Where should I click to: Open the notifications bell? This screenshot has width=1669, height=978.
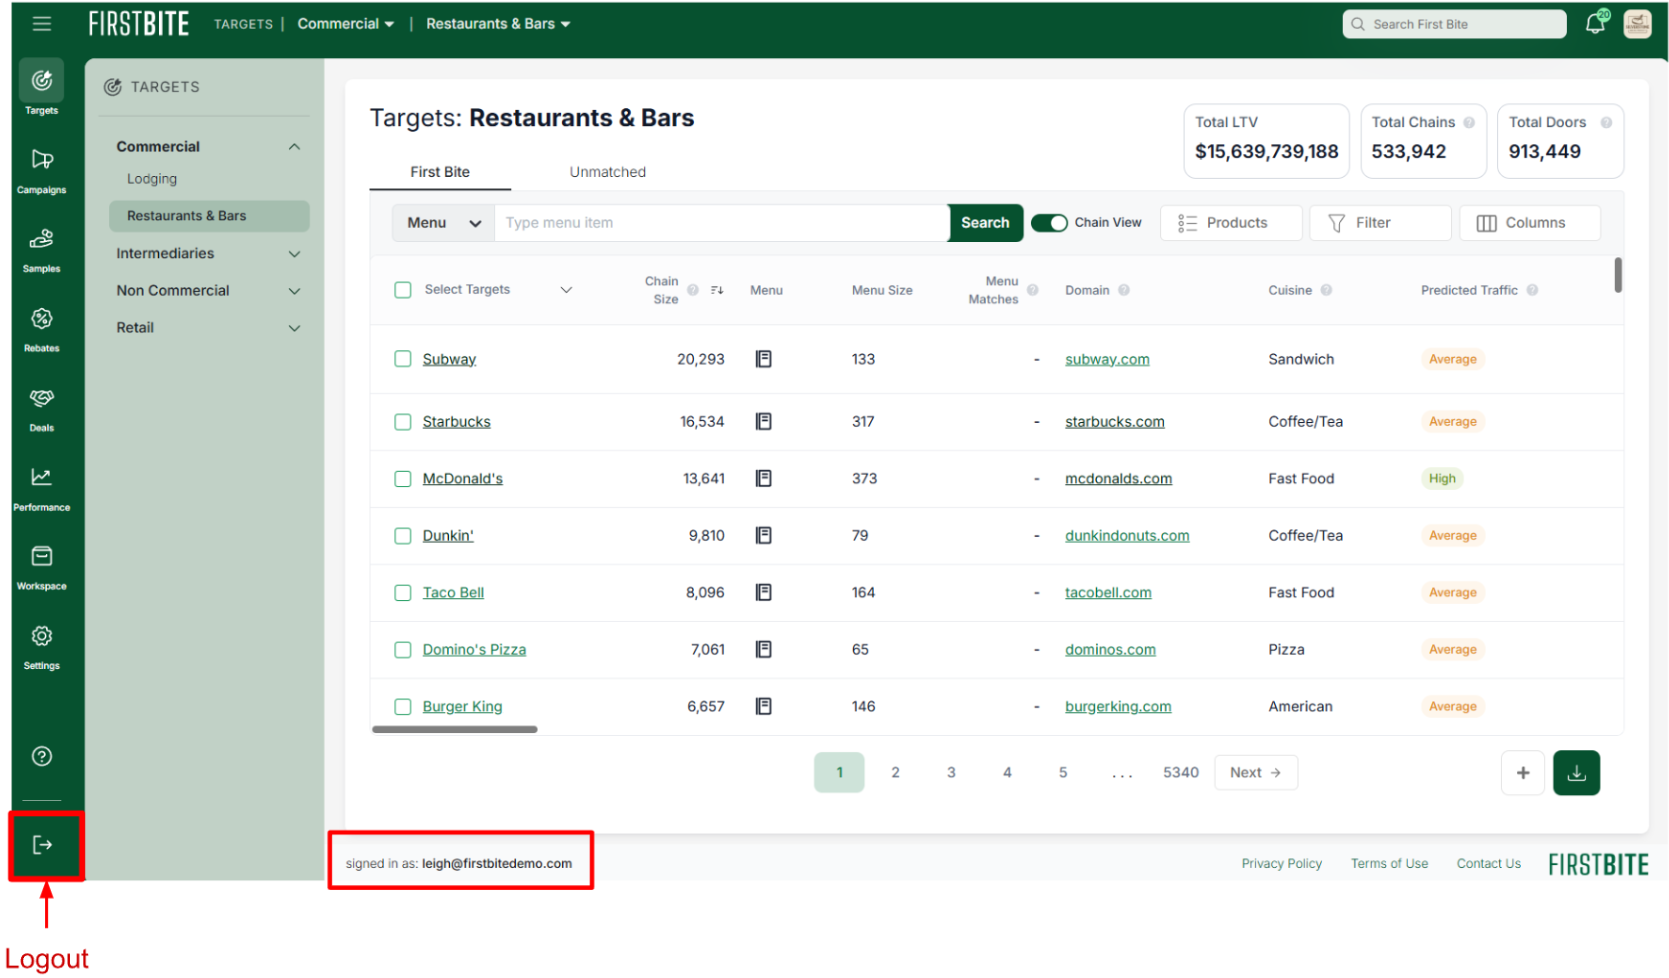coord(1596,23)
